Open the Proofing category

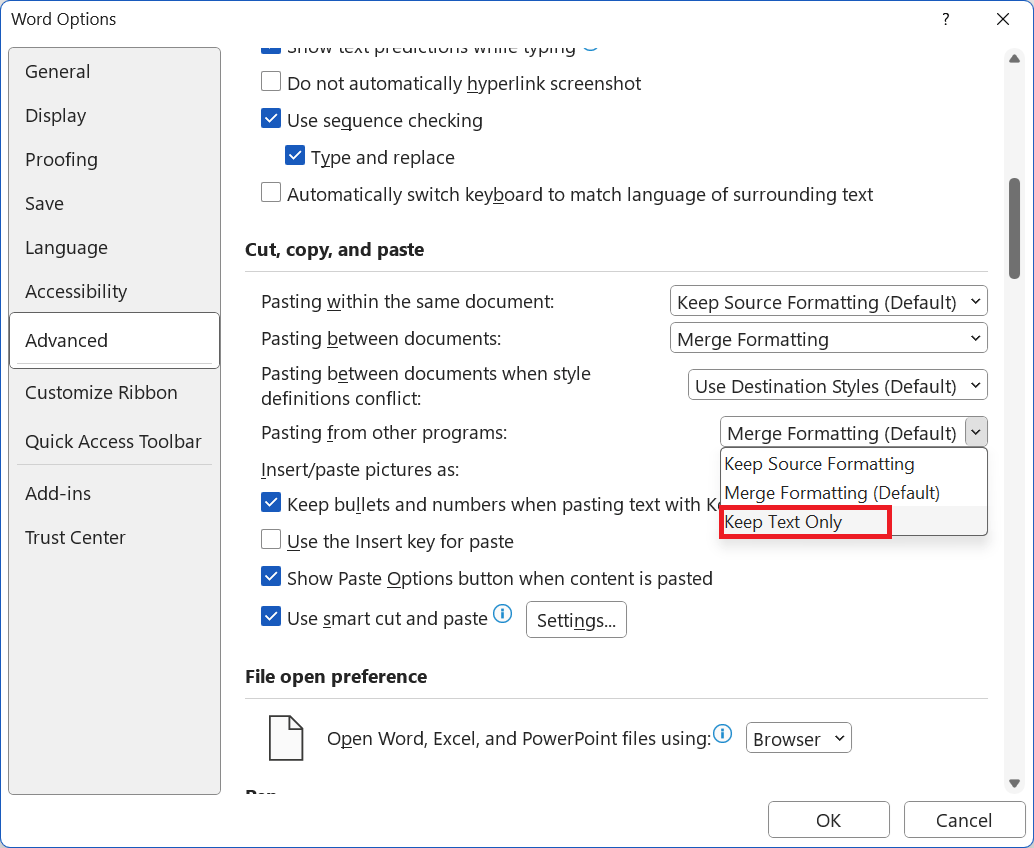(x=115, y=160)
